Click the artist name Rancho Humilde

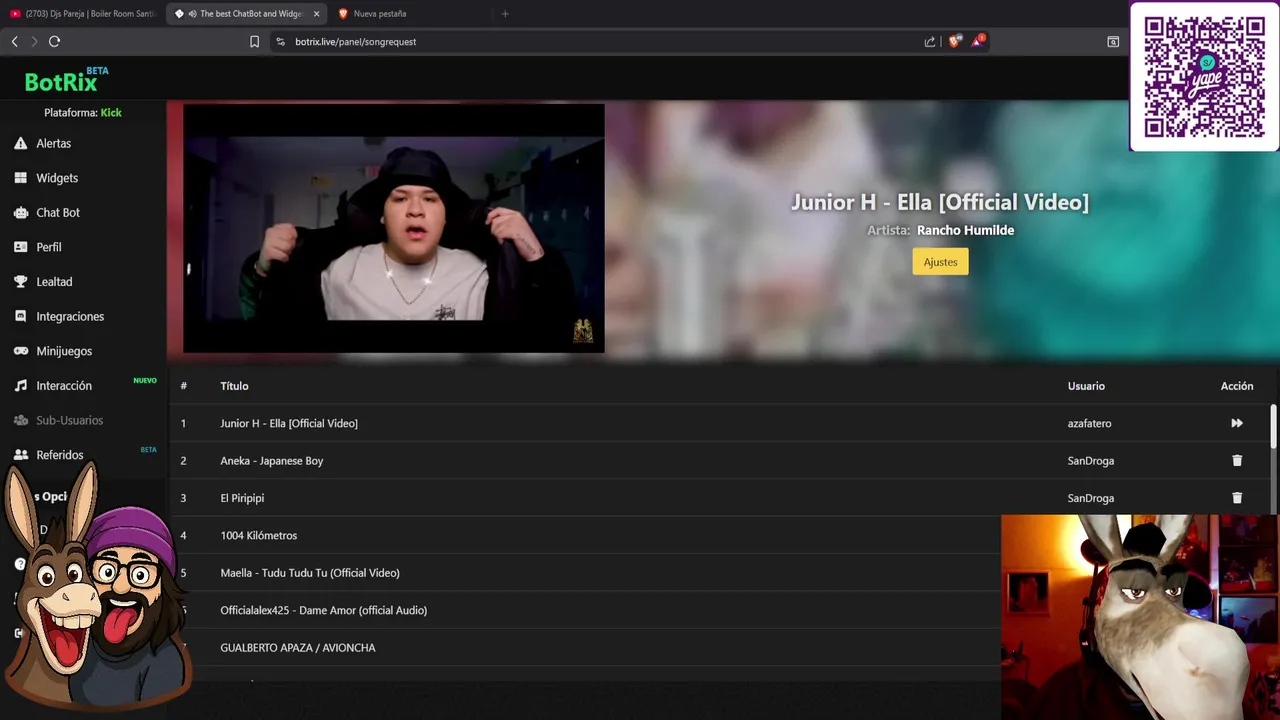[965, 230]
